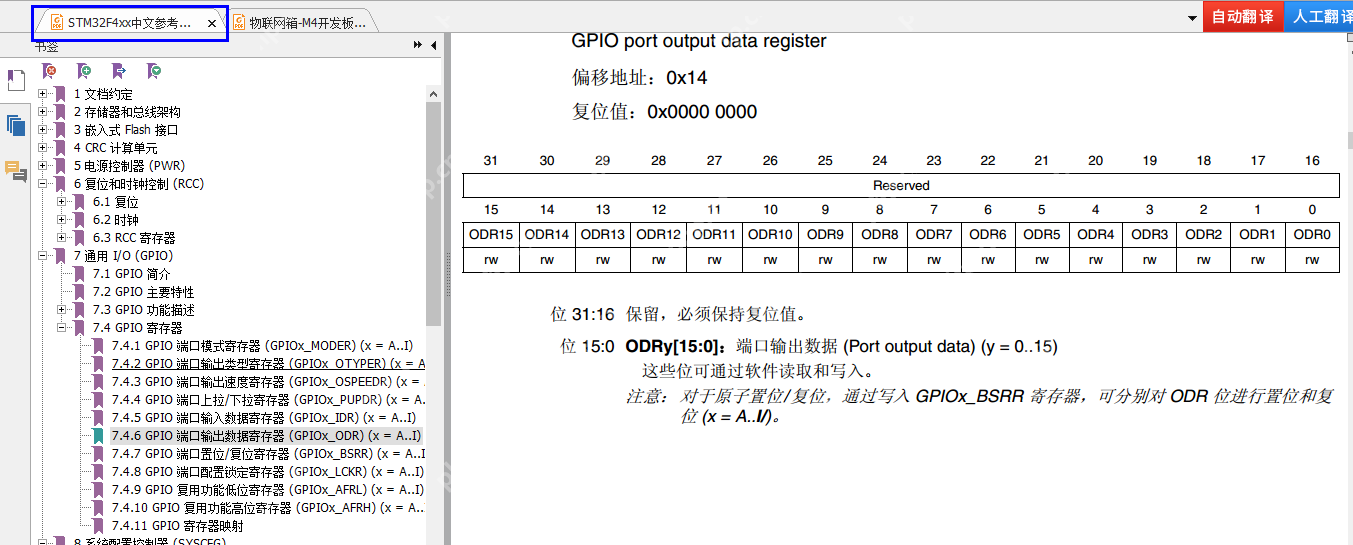Click the bookmarks panel scroll-up arrow
Screen dimensions: 1353x545
coord(433,94)
